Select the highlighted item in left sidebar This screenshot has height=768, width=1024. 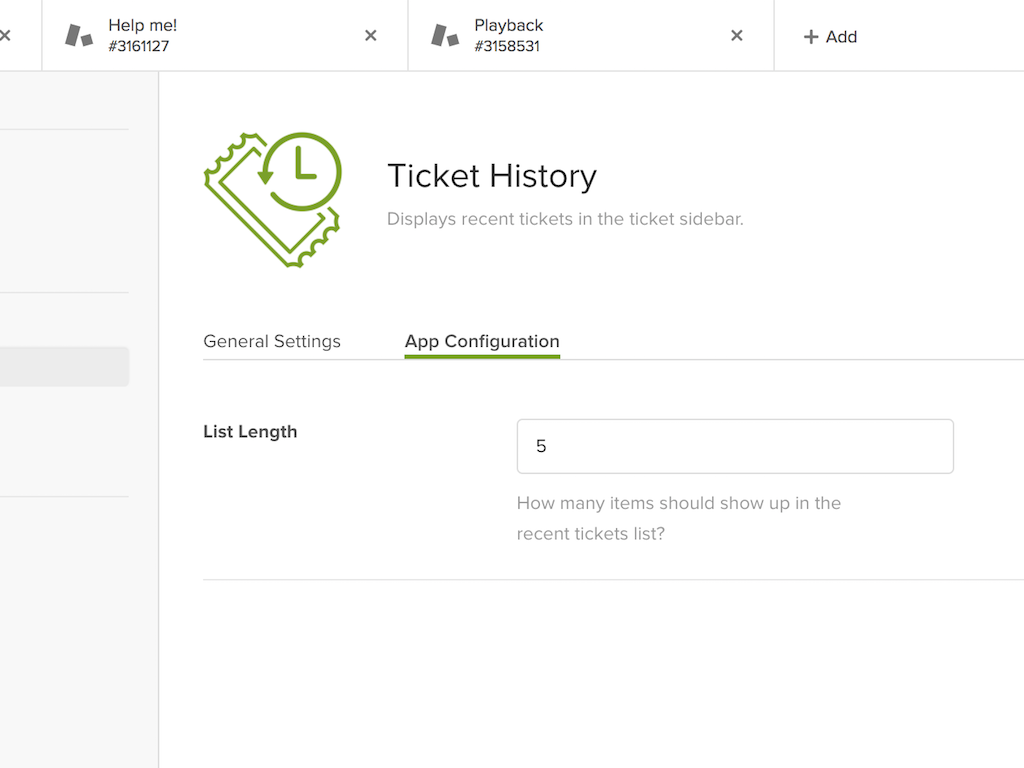click(x=64, y=367)
